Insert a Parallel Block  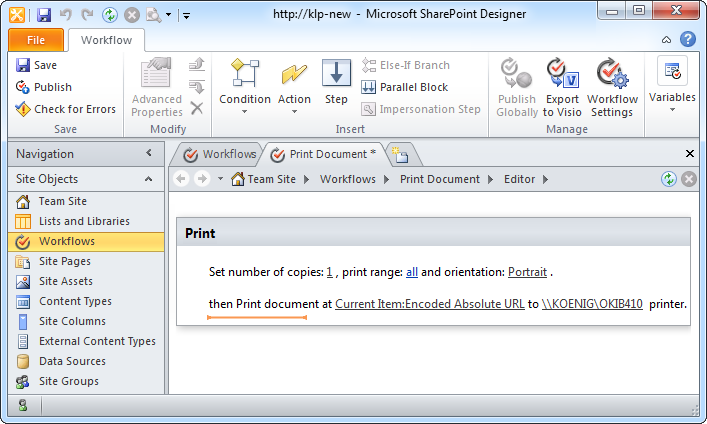(405, 87)
